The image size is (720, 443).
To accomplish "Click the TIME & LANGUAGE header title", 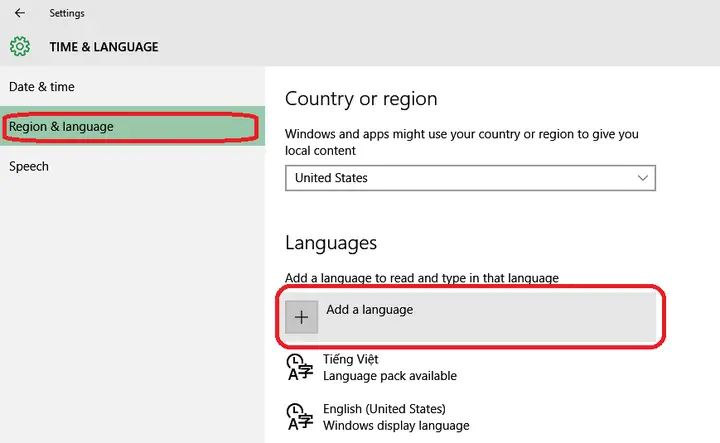I will pos(104,47).
